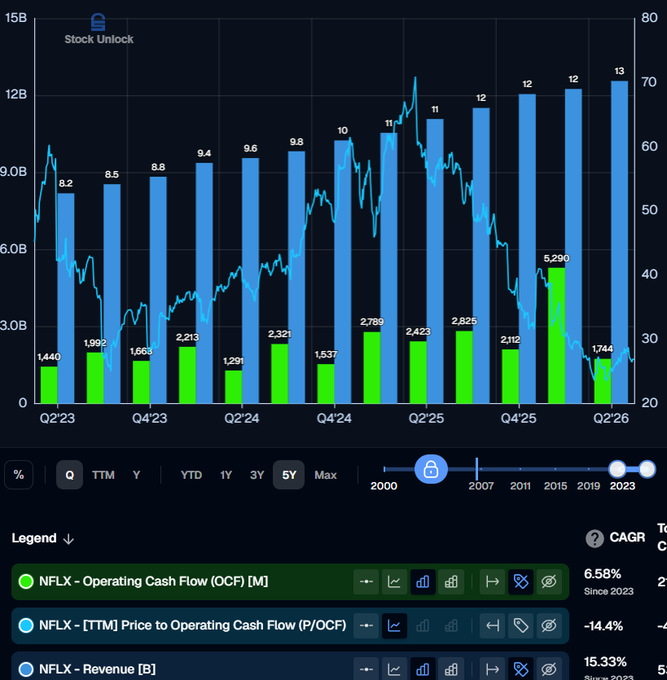Select bar chart icon for Operating Cash Flow
Viewport: 667px width, 680px height.
click(423, 582)
